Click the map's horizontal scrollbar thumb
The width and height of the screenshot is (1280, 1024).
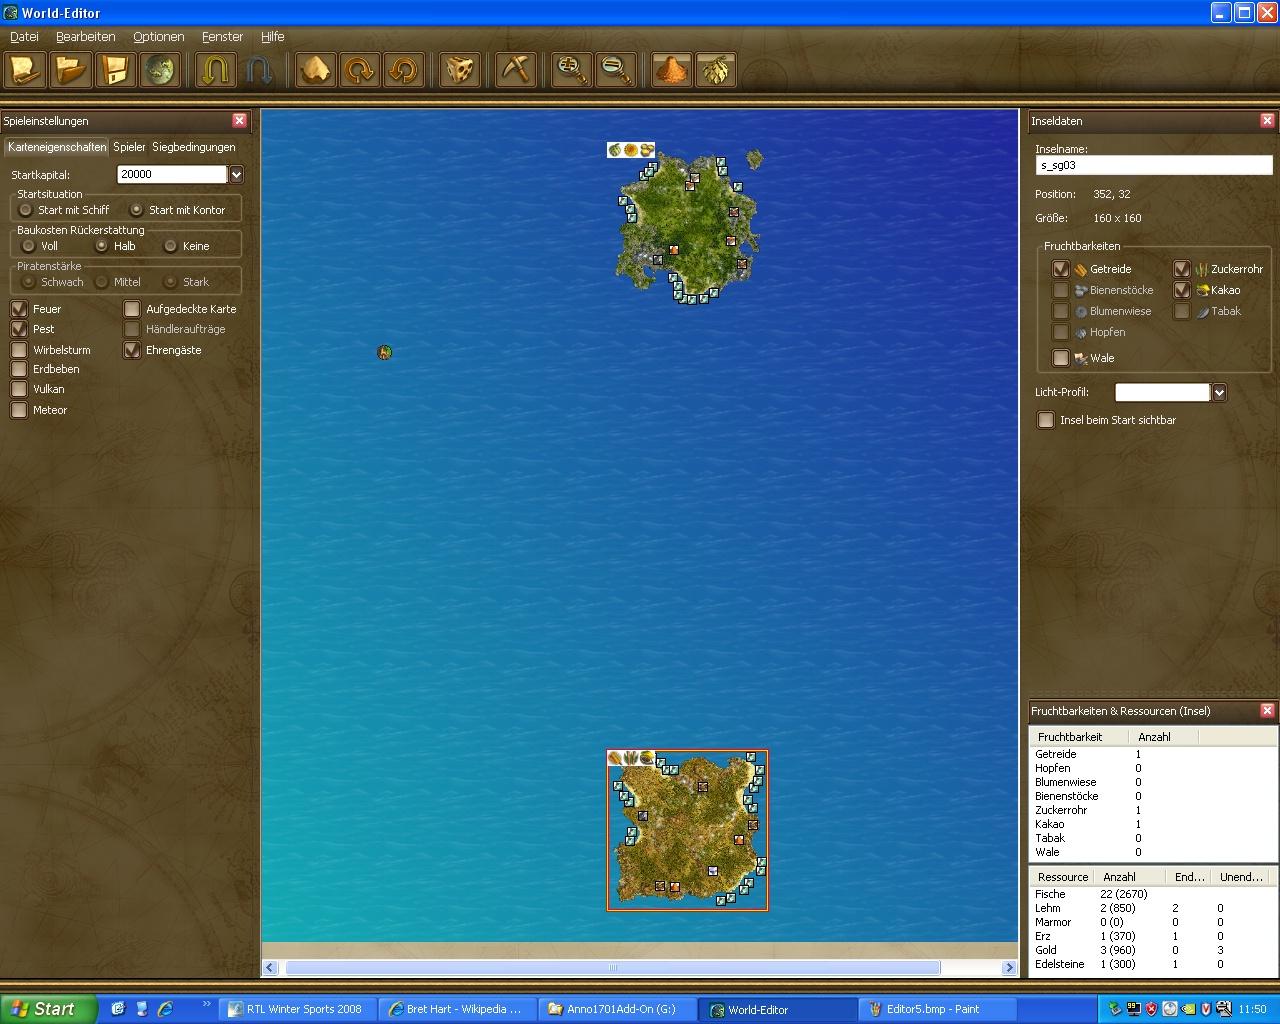point(613,967)
